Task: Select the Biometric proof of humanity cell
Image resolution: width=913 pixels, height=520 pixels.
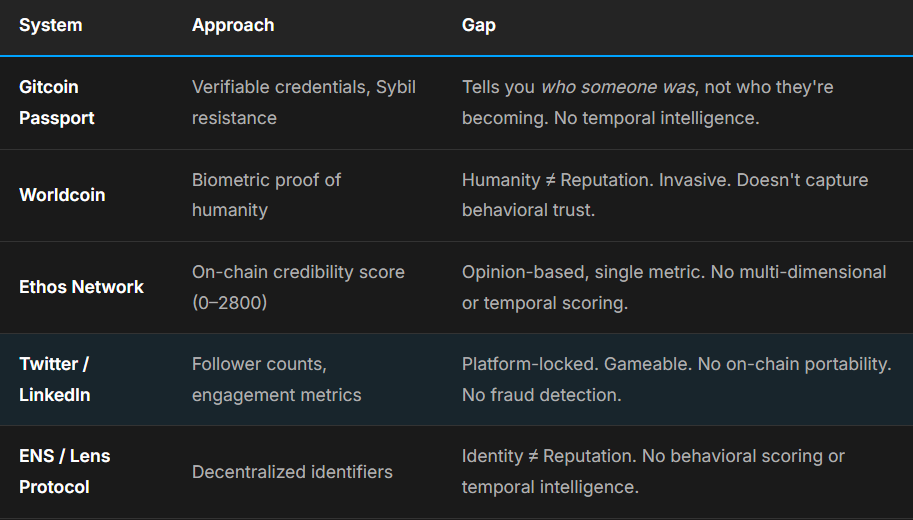Action: tap(266, 195)
